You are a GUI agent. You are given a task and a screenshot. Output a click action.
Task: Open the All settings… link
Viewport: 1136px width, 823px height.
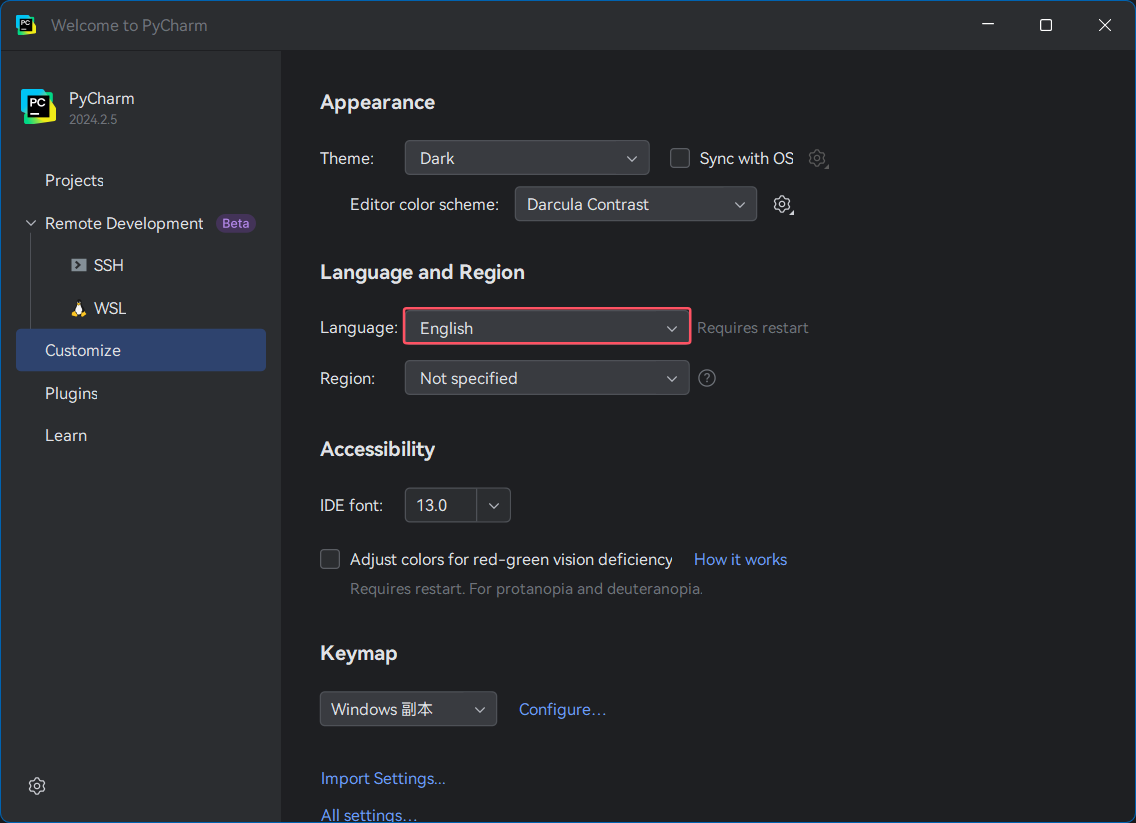click(x=369, y=814)
